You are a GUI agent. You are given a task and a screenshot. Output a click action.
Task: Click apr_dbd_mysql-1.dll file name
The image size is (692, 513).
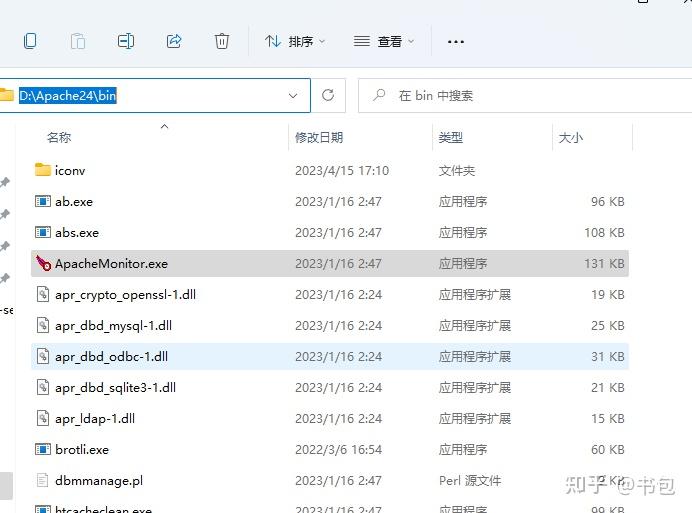point(113,326)
